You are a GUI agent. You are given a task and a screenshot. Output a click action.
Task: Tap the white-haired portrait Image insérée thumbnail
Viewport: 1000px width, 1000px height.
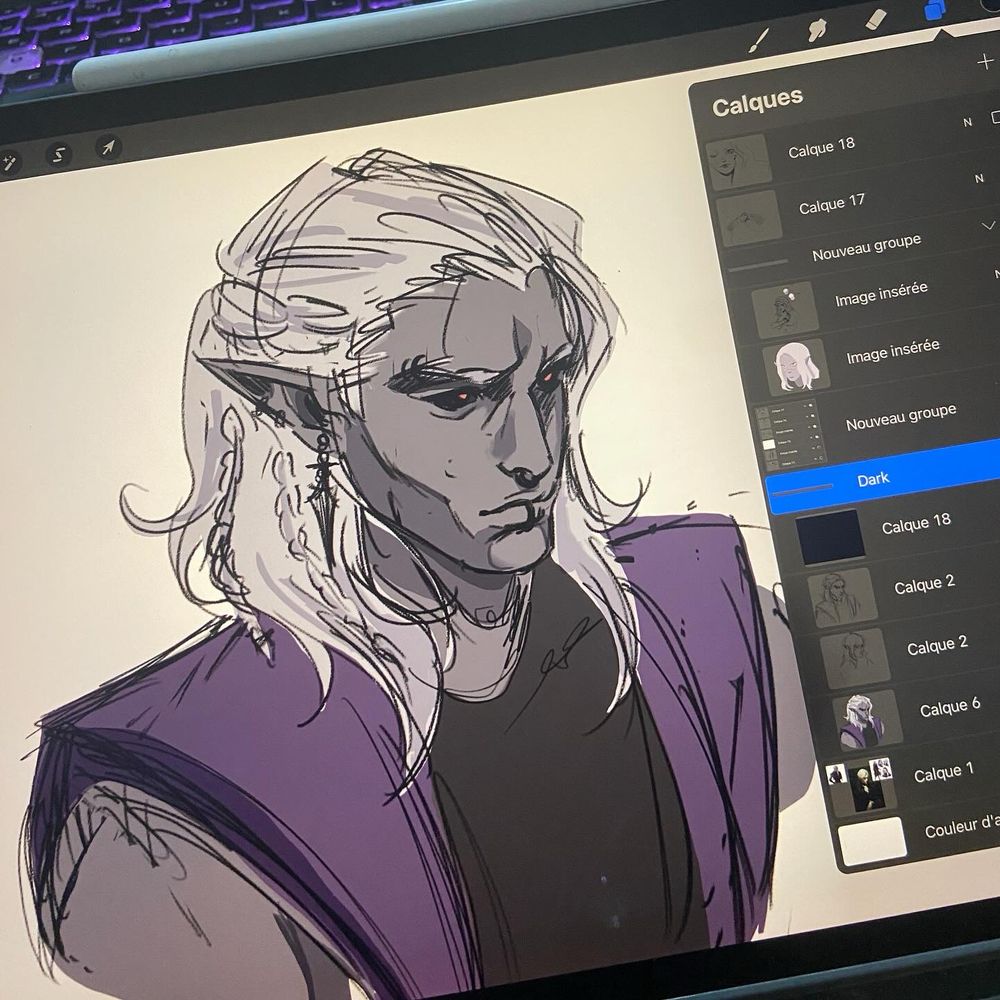796,365
